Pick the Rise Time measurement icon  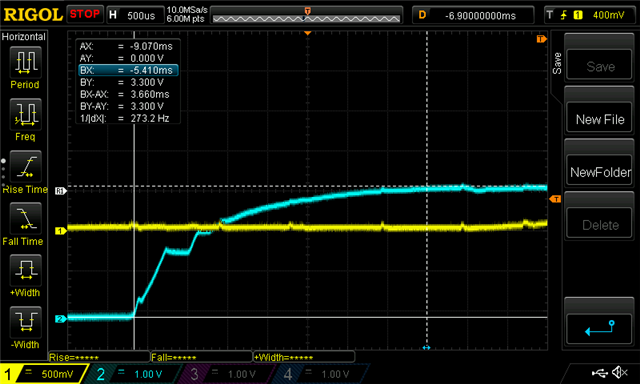click(25, 166)
